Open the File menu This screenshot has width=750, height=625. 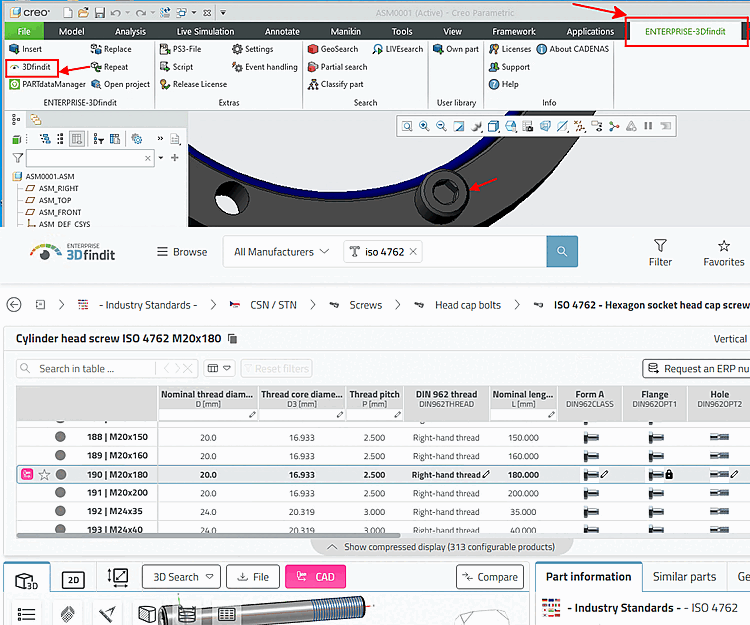(24, 32)
